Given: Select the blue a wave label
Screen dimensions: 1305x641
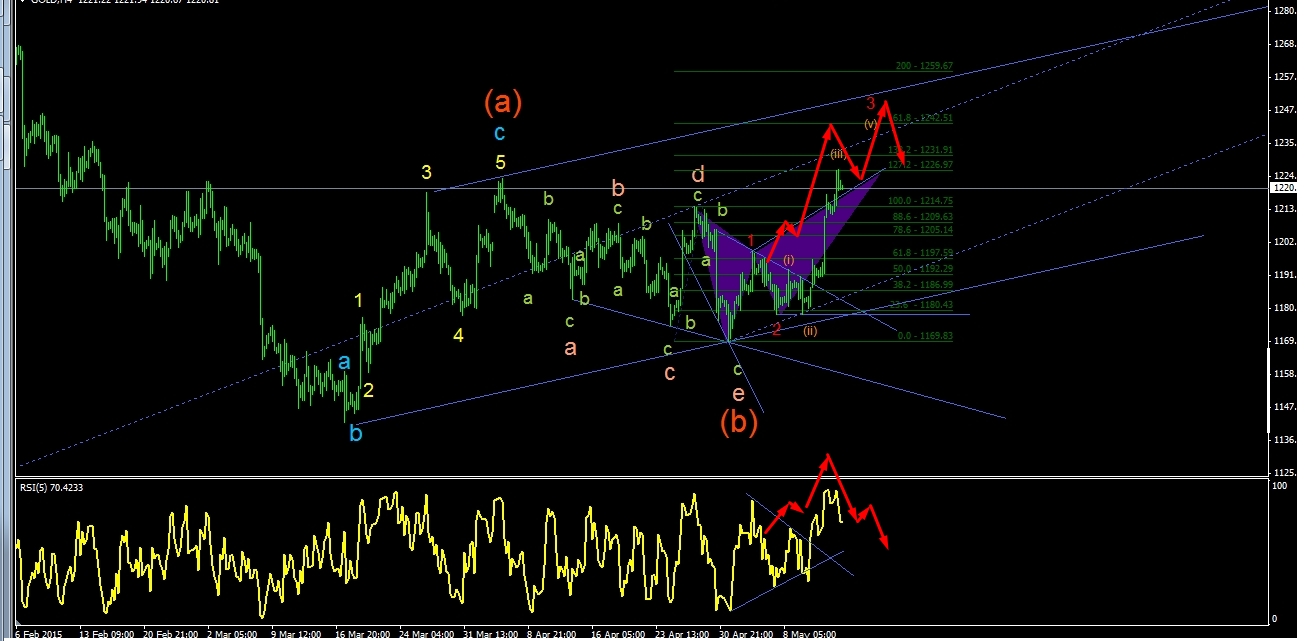Looking at the screenshot, I should click(343, 362).
